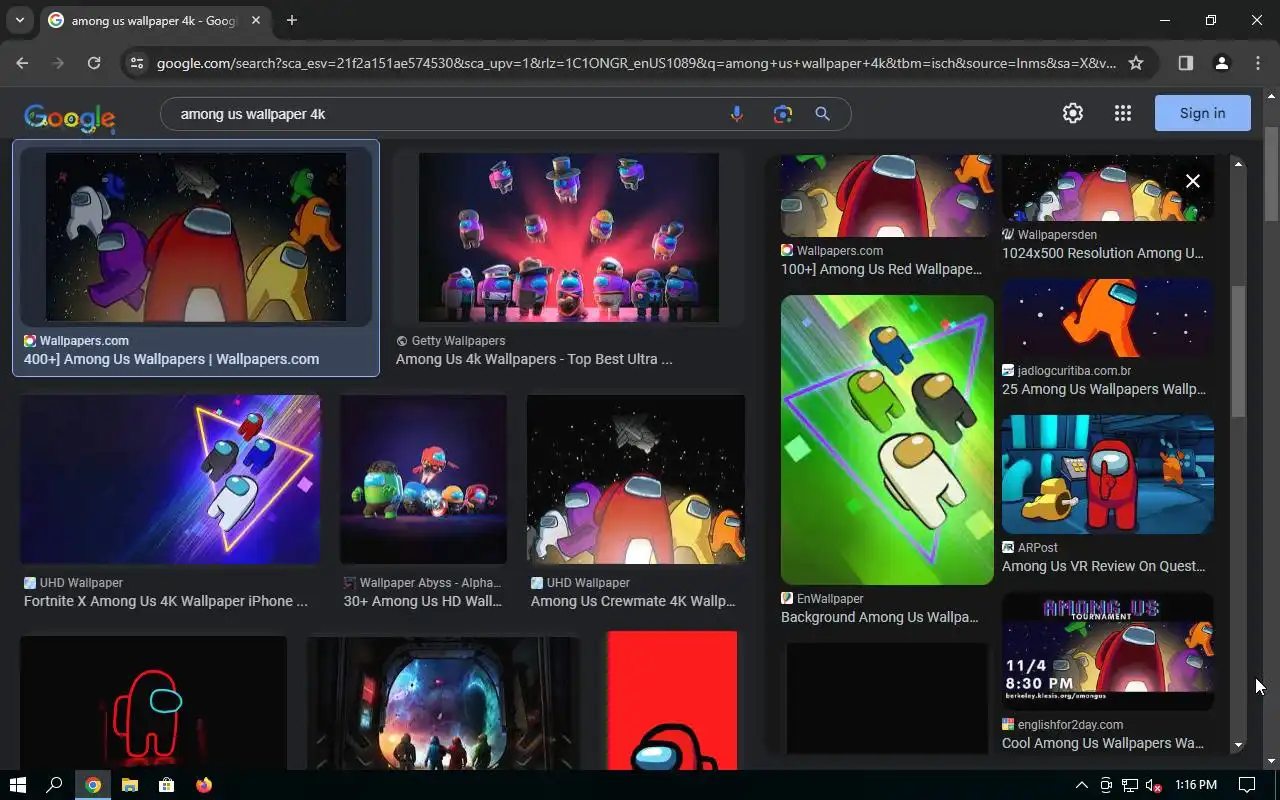Click the main page scrollbar thumb

point(1271,174)
